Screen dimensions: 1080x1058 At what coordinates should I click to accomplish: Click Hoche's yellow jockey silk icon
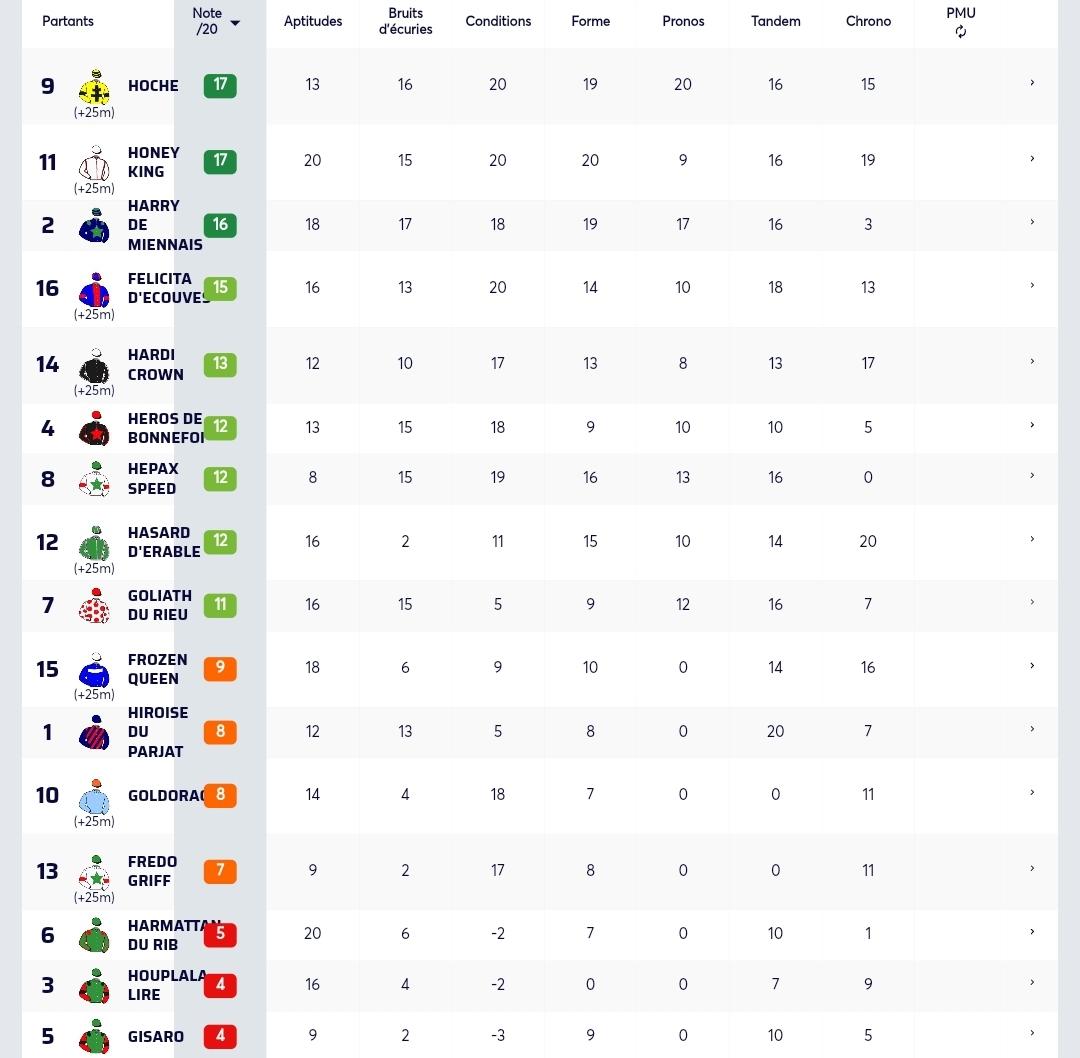click(x=95, y=87)
